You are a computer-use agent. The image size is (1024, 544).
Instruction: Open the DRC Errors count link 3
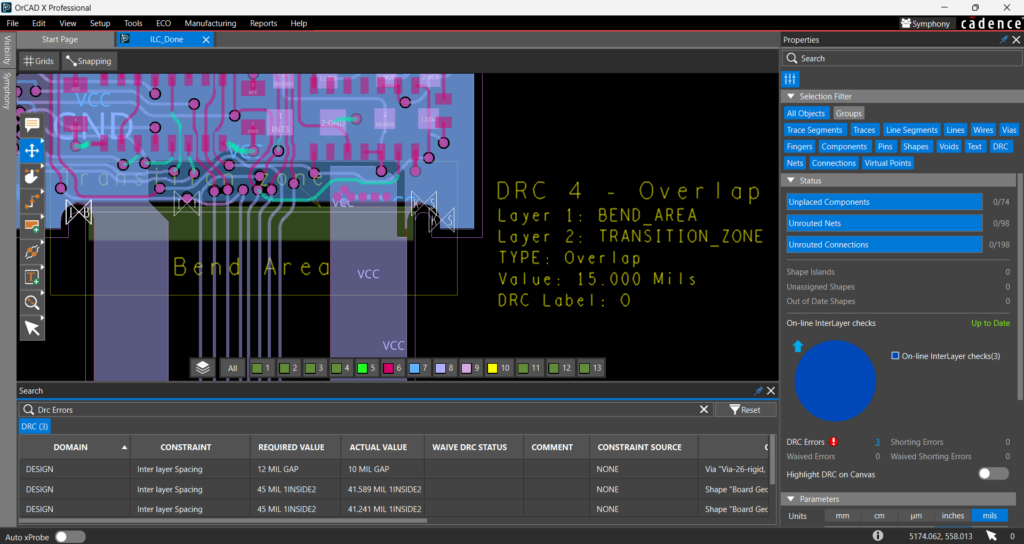(x=877, y=442)
